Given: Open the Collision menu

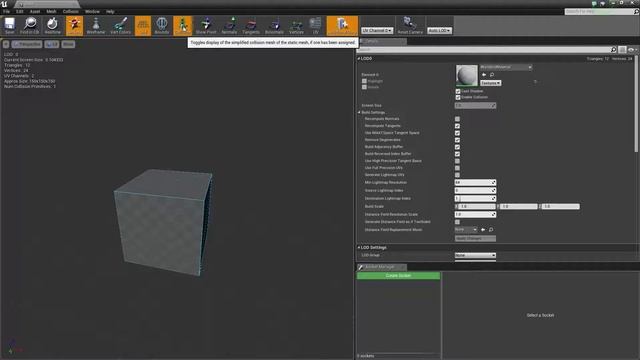Looking at the screenshot, I should [71, 11].
